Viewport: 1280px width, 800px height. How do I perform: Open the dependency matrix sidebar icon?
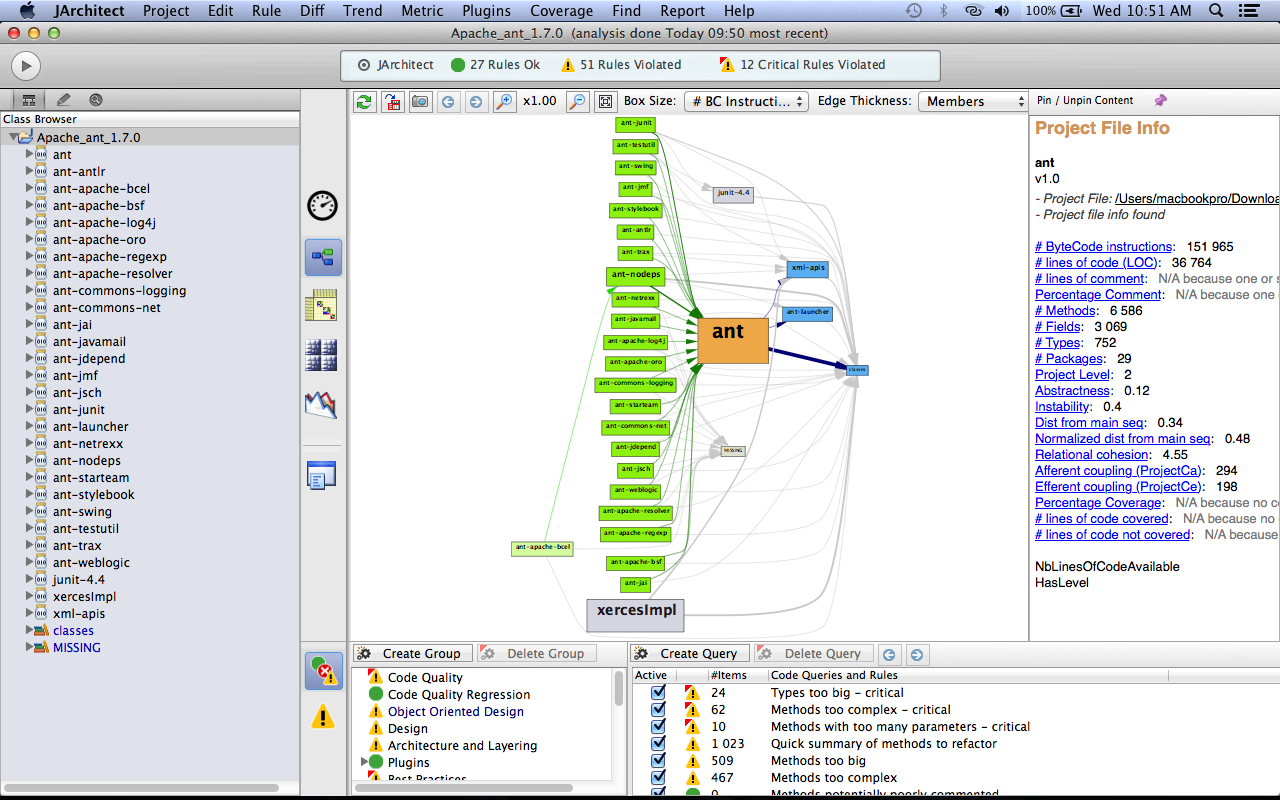point(321,305)
